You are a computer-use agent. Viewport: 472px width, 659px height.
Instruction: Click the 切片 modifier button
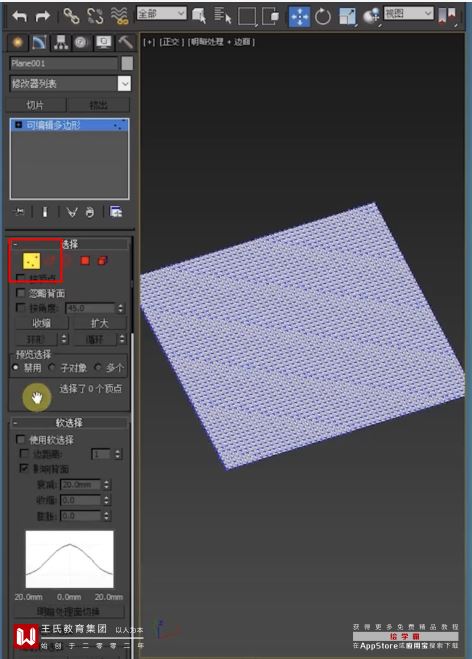click(36, 105)
